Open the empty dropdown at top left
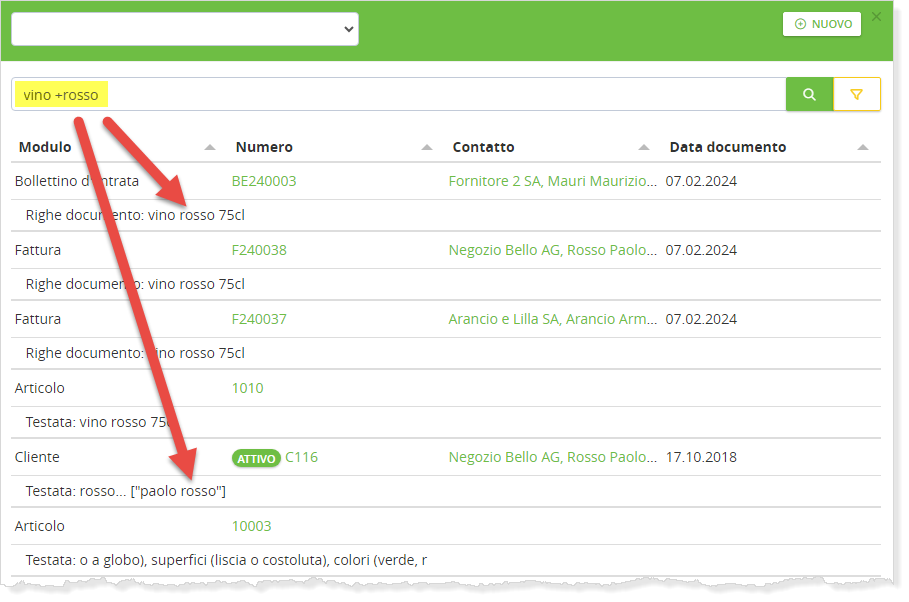The width and height of the screenshot is (909, 602). coord(185,29)
